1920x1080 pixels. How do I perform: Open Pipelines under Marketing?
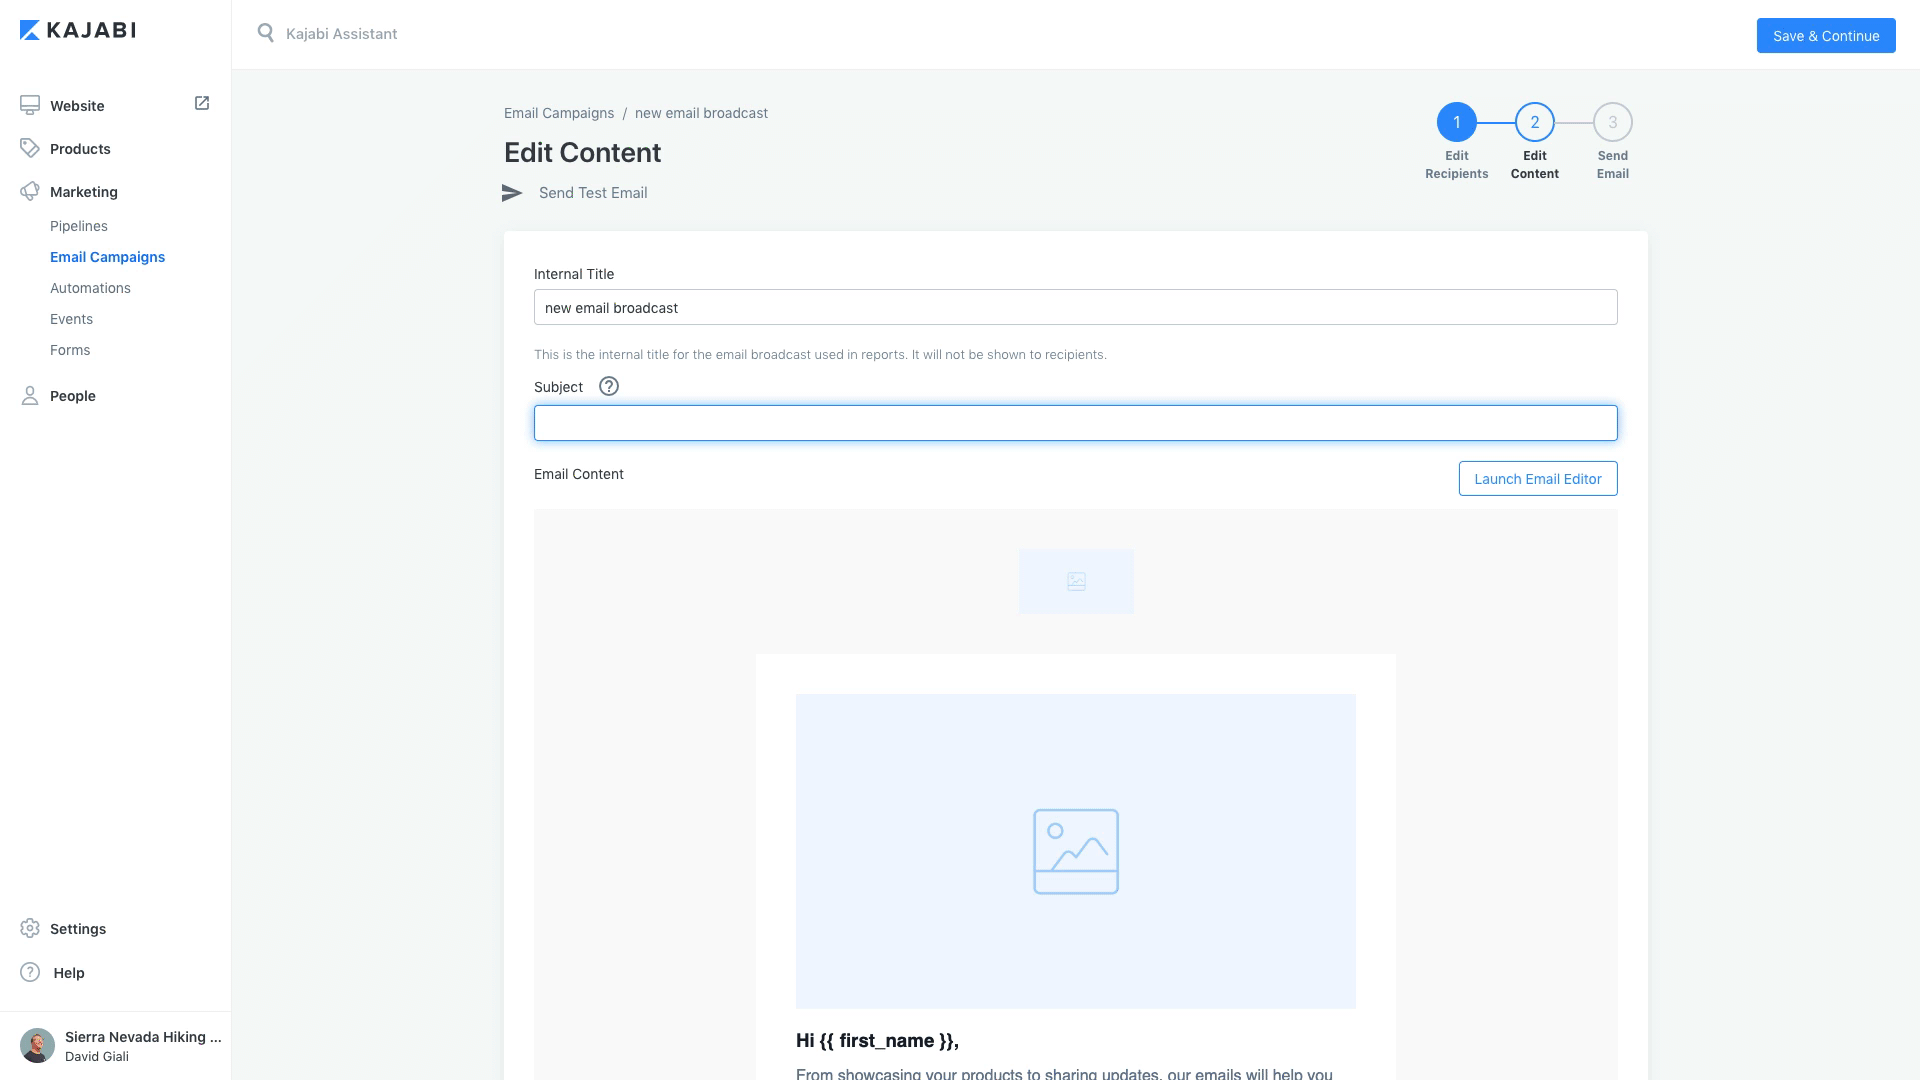79,226
